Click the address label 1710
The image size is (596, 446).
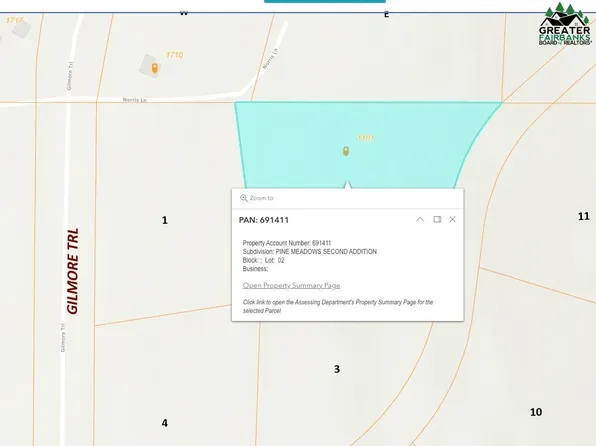(x=174, y=55)
